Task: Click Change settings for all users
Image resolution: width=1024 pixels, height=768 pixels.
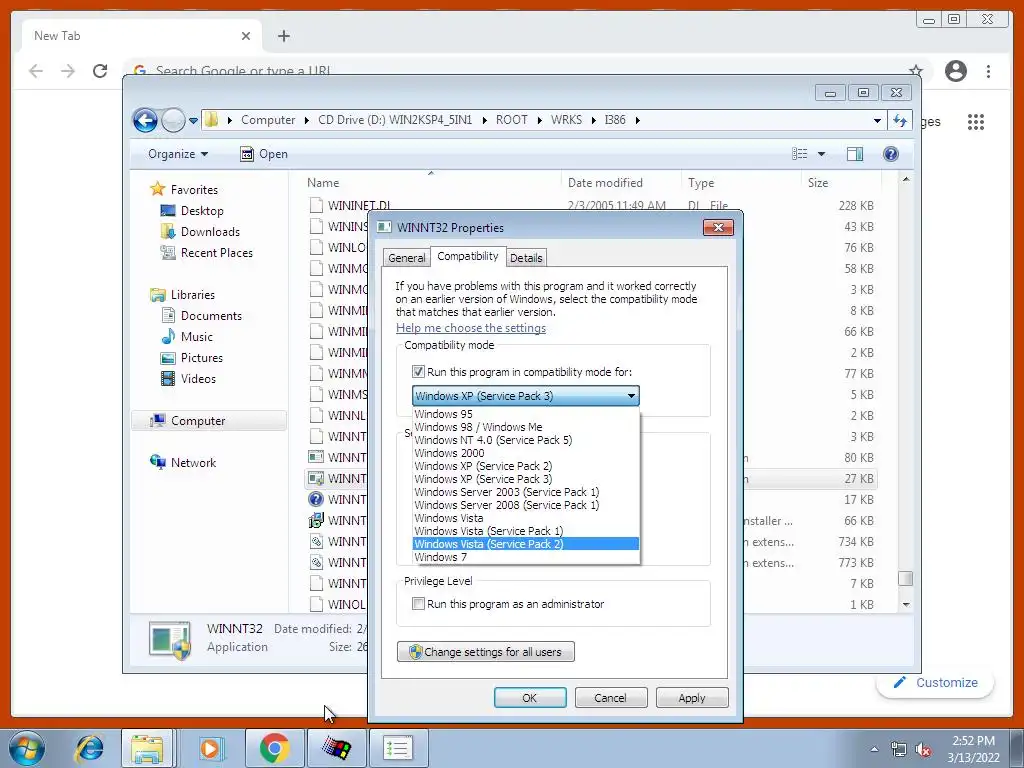Action: 485,652
